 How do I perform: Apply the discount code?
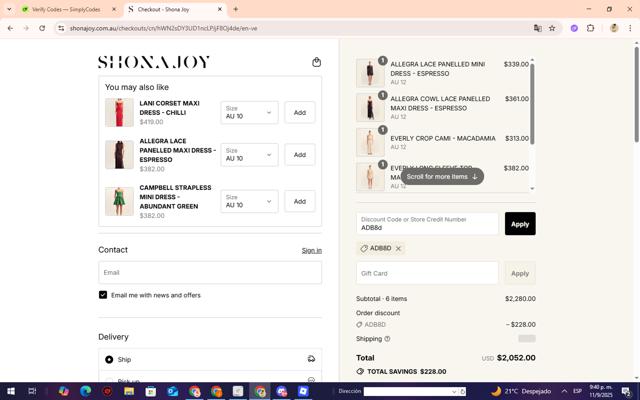coord(520,224)
